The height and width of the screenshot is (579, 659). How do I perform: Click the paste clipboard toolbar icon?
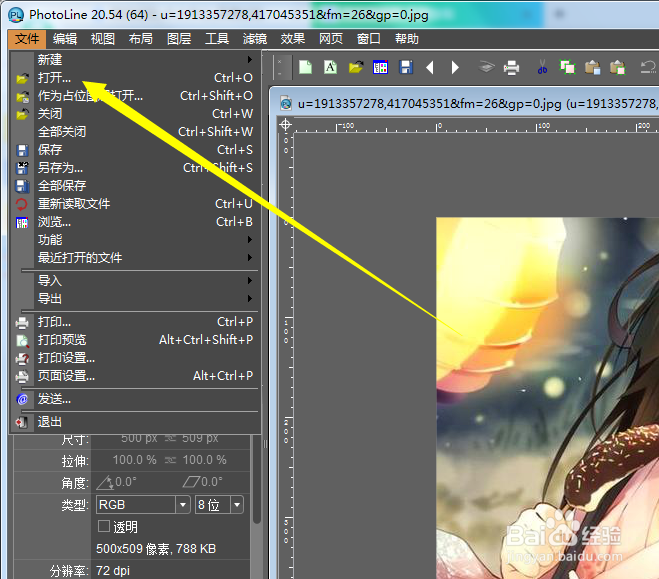[593, 67]
